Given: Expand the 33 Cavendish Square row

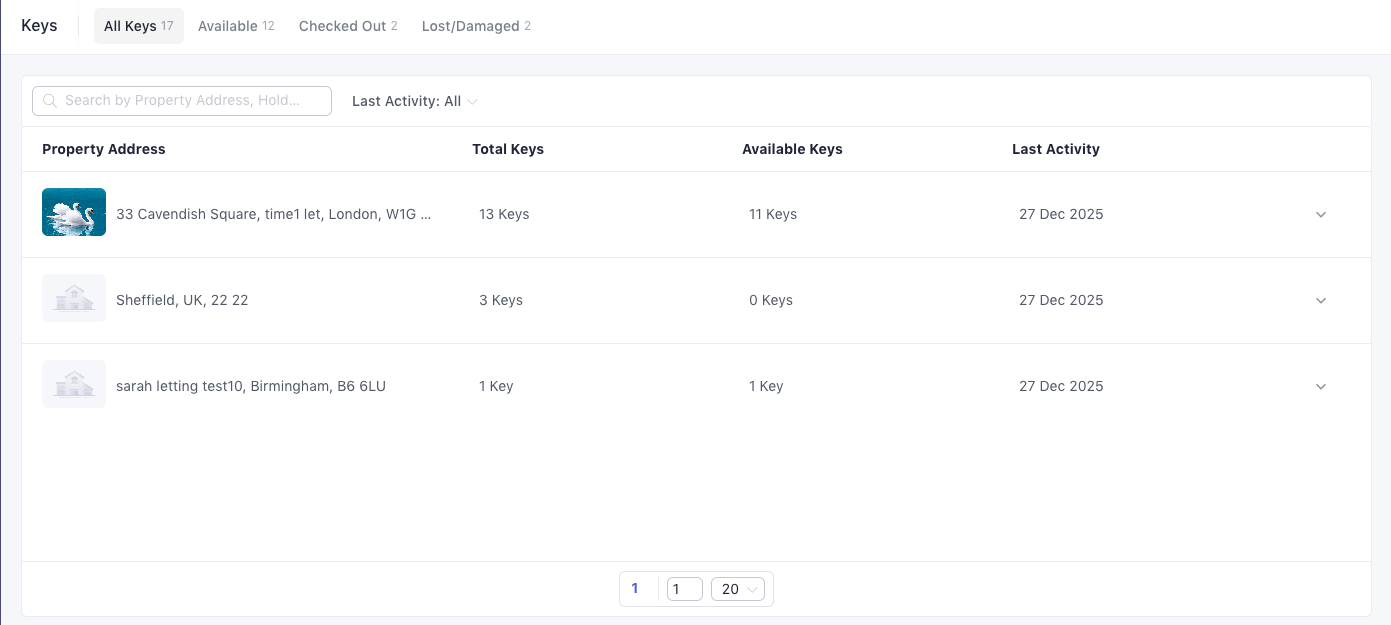Looking at the screenshot, I should pos(1320,214).
